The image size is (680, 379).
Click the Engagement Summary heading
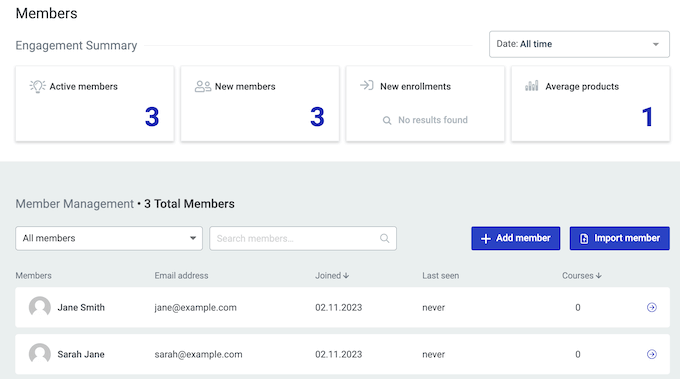pyautogui.click(x=76, y=46)
